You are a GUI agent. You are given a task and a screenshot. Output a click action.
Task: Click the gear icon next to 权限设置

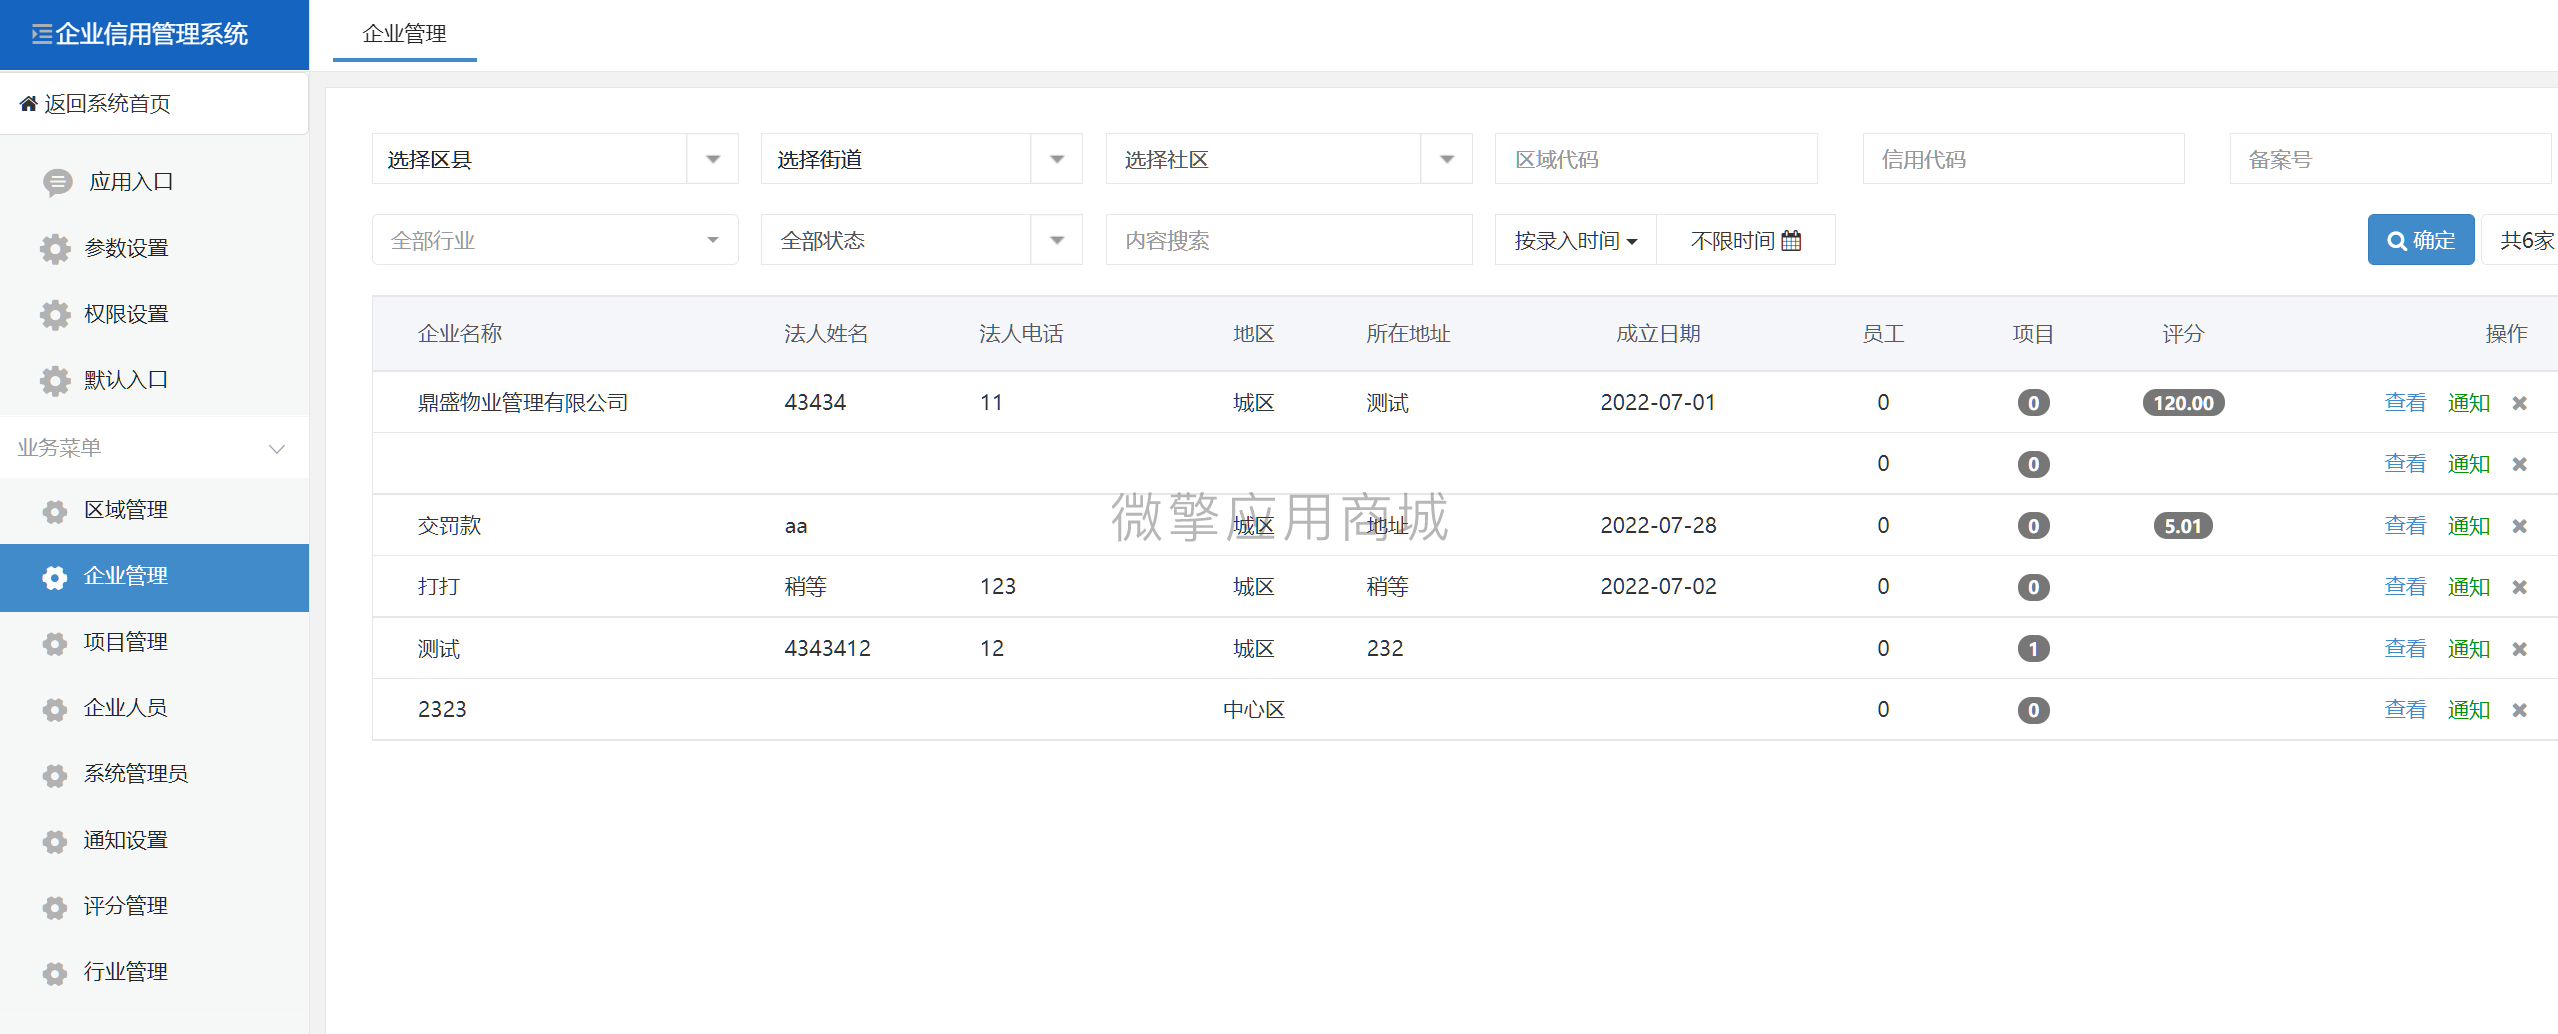pyautogui.click(x=55, y=314)
